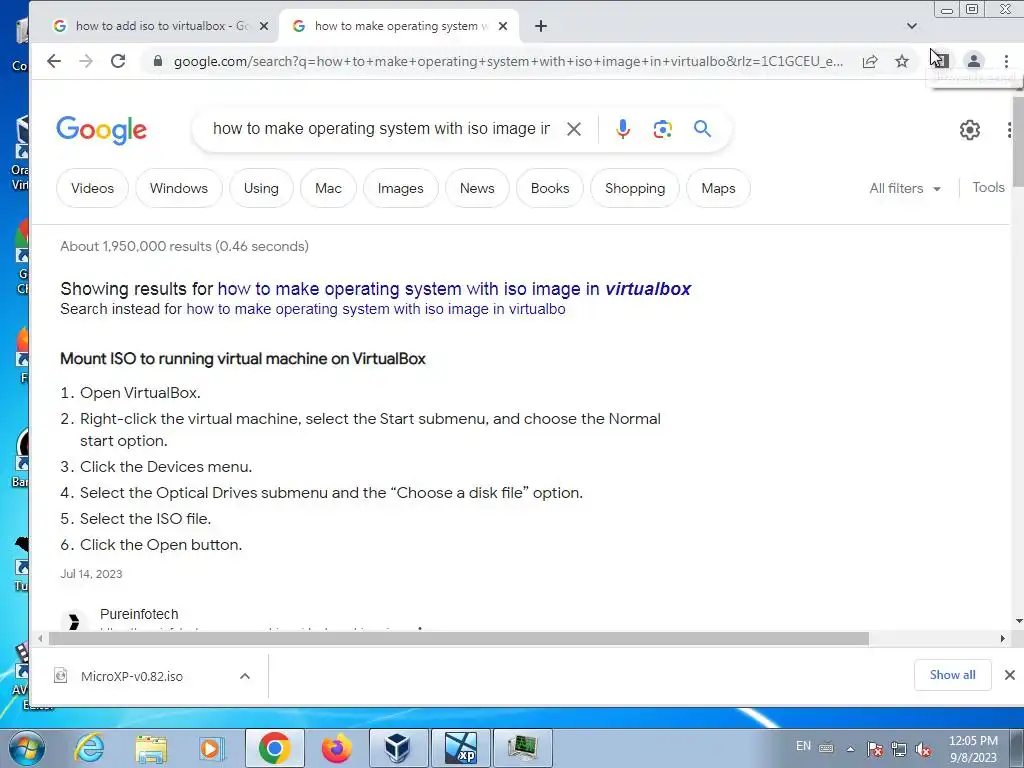This screenshot has height=768, width=1024.
Task: Click the Chrome address bar URL
Action: pos(508,61)
